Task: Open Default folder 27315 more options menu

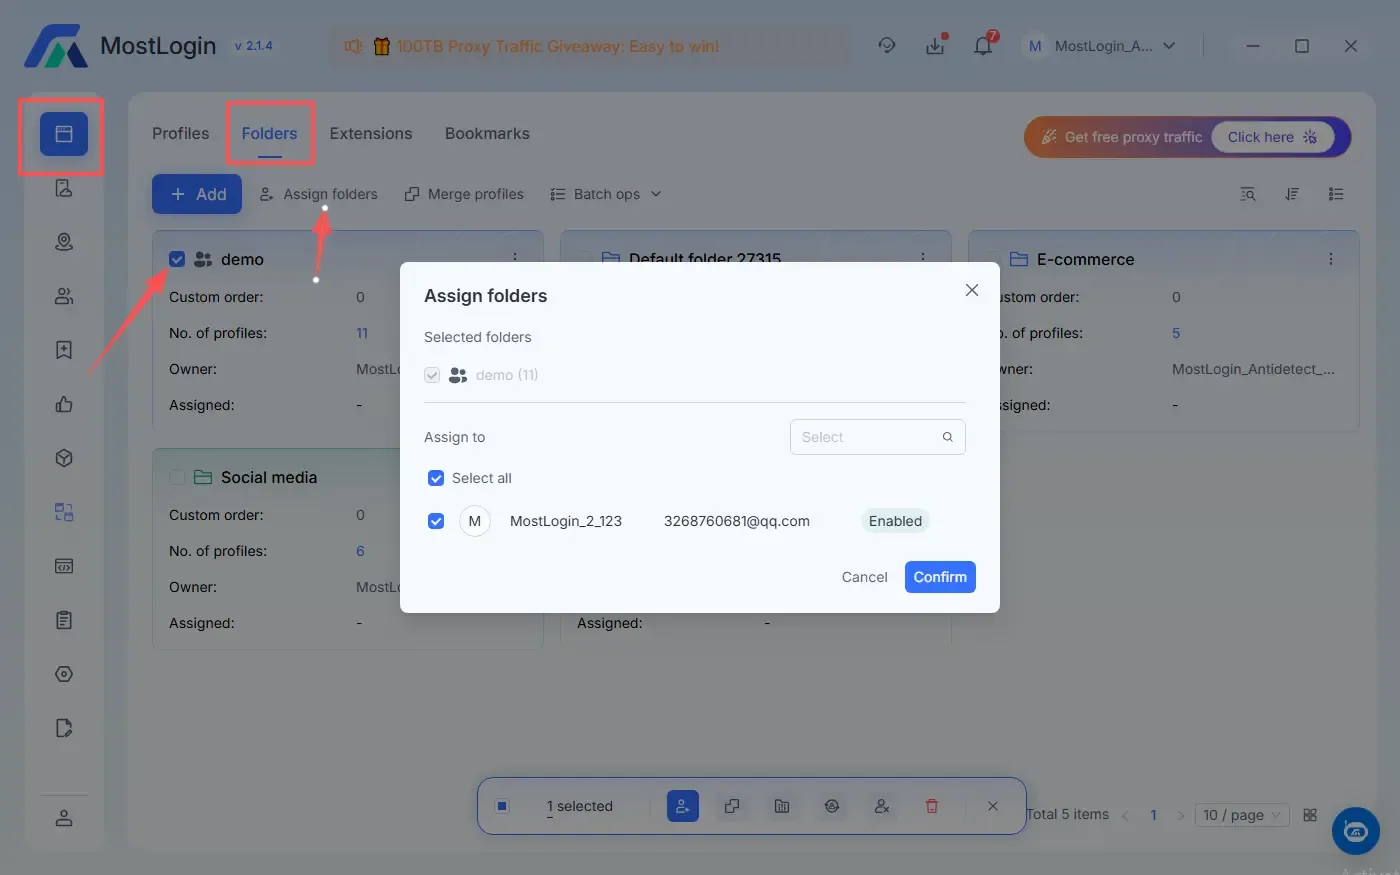Action: (923, 258)
